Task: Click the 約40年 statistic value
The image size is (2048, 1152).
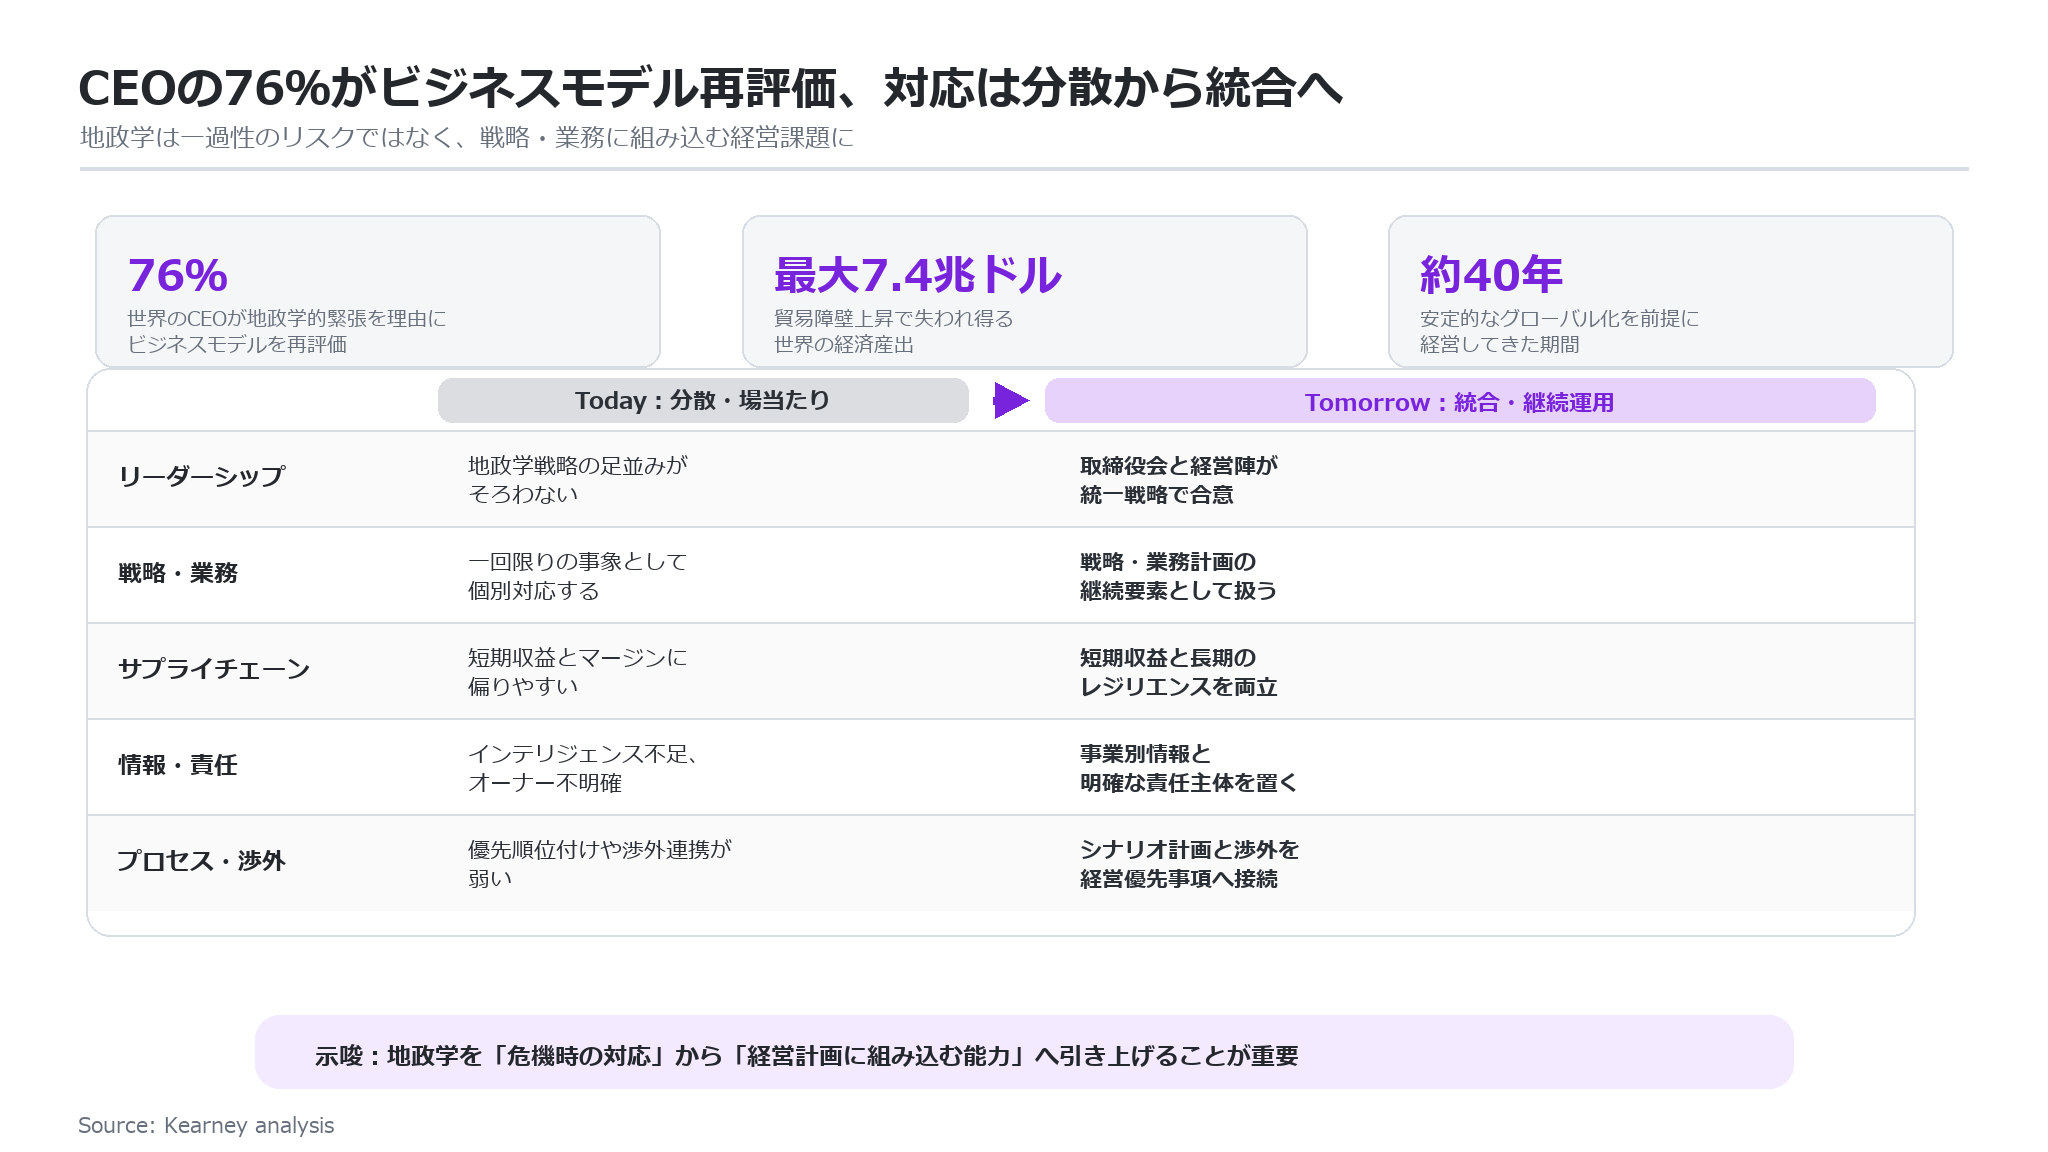Action: coord(1491,275)
